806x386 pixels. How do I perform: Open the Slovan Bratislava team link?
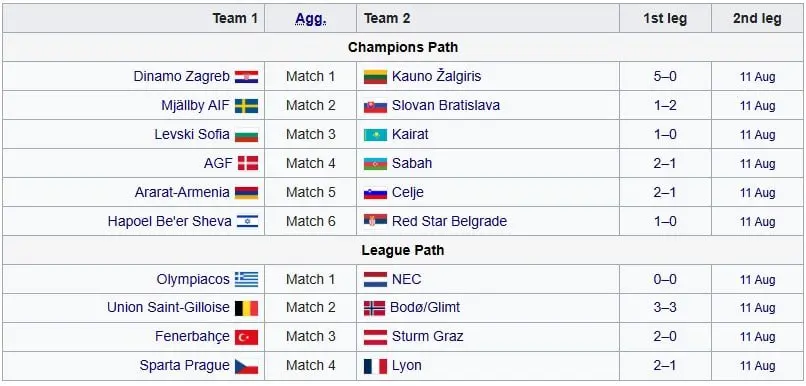coord(446,105)
